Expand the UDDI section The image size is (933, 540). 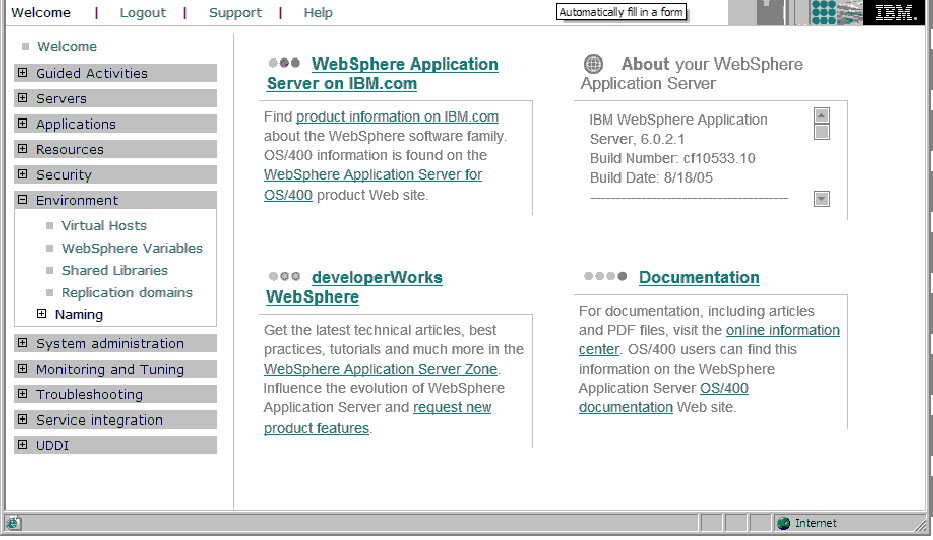[x=23, y=445]
